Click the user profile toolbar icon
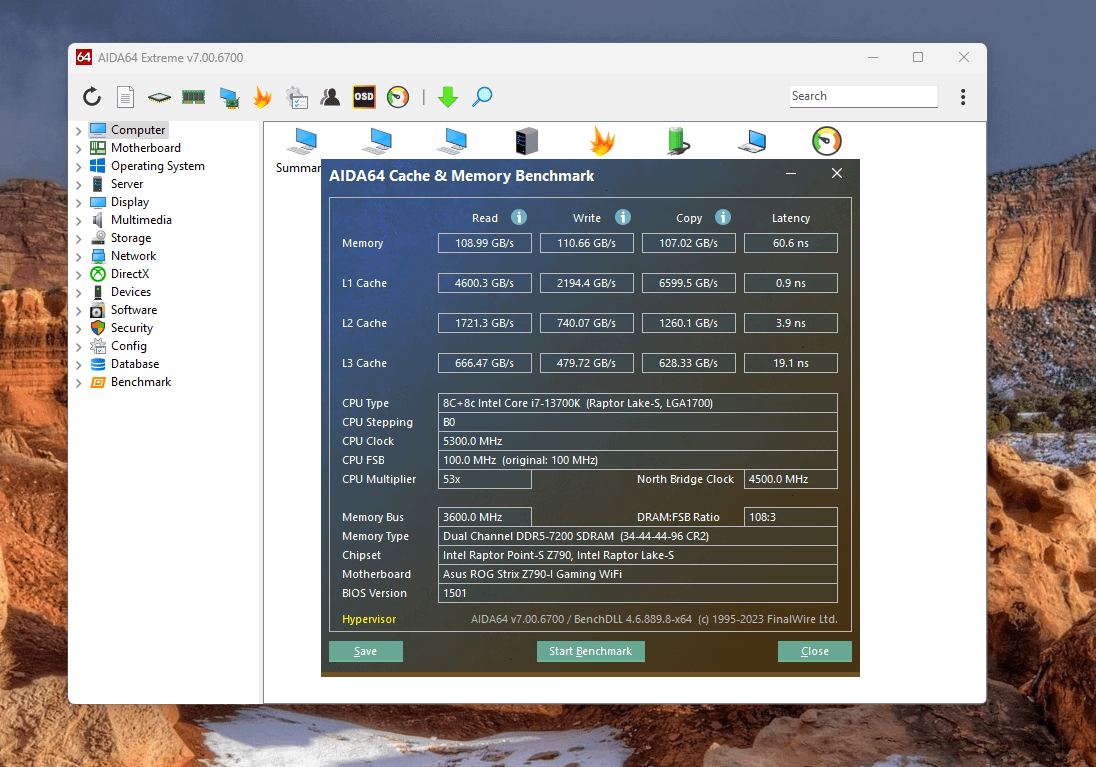The image size is (1096, 767). tap(330, 96)
